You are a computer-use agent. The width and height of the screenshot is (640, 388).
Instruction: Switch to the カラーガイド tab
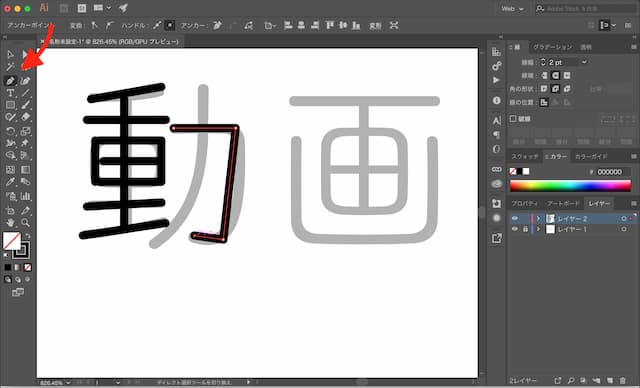point(591,156)
